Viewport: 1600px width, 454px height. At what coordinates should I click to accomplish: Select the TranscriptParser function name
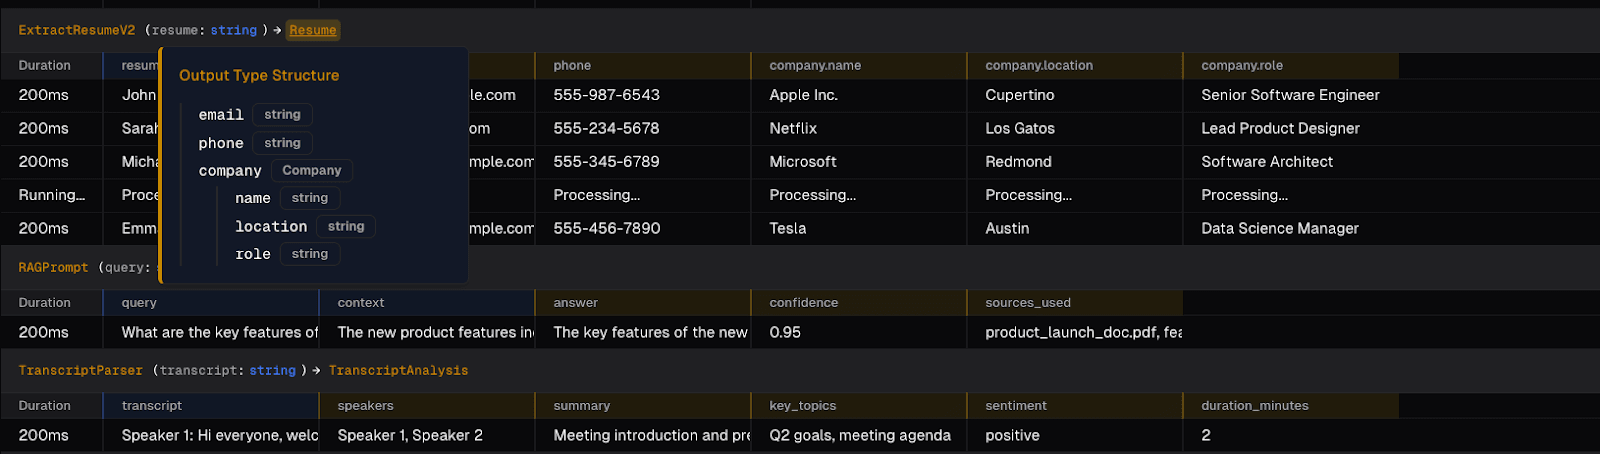pos(80,370)
